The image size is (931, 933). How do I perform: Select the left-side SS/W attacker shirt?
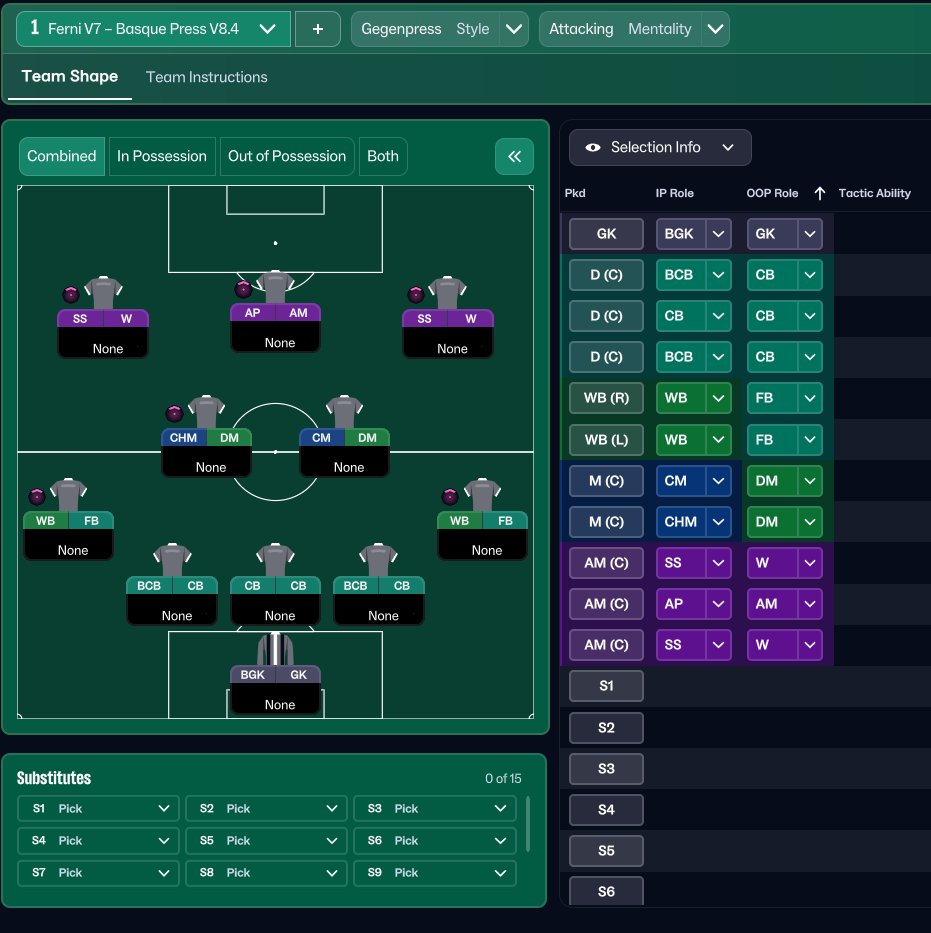pos(103,293)
